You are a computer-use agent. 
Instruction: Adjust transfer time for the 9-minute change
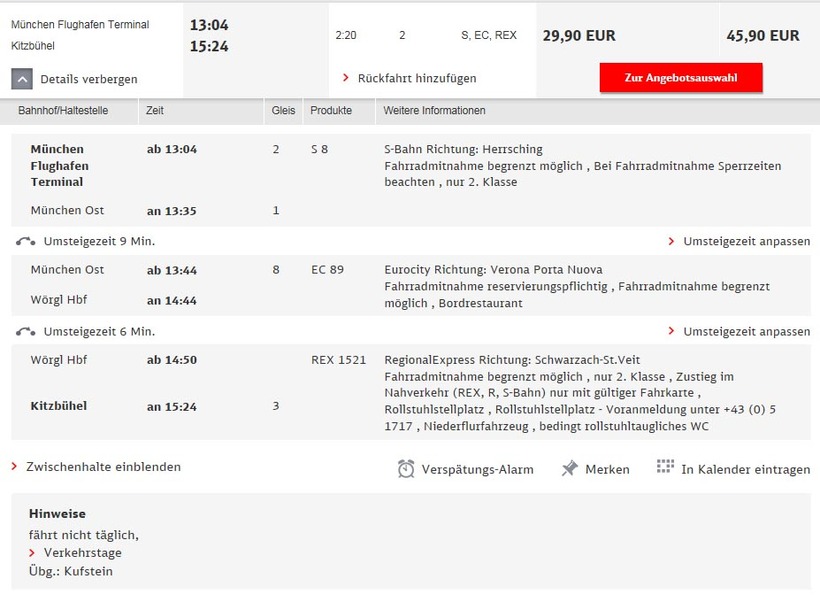point(746,241)
